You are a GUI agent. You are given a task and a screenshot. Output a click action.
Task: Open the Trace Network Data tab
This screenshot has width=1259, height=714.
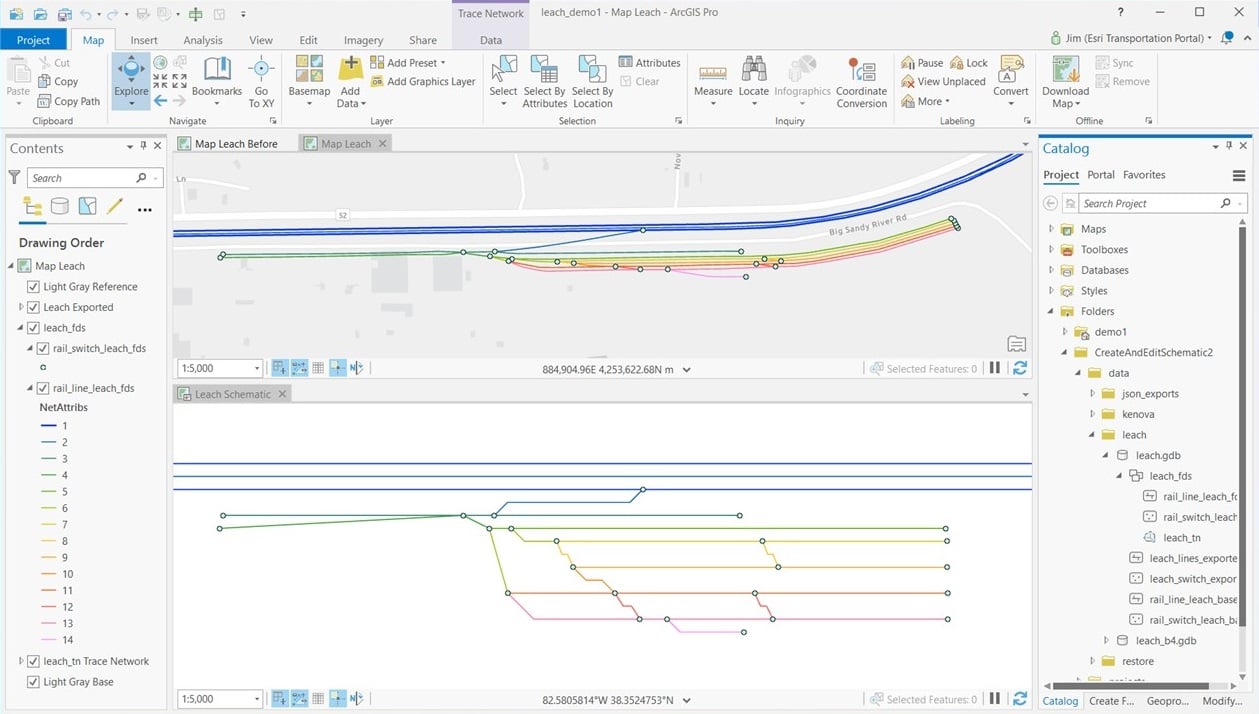point(491,40)
